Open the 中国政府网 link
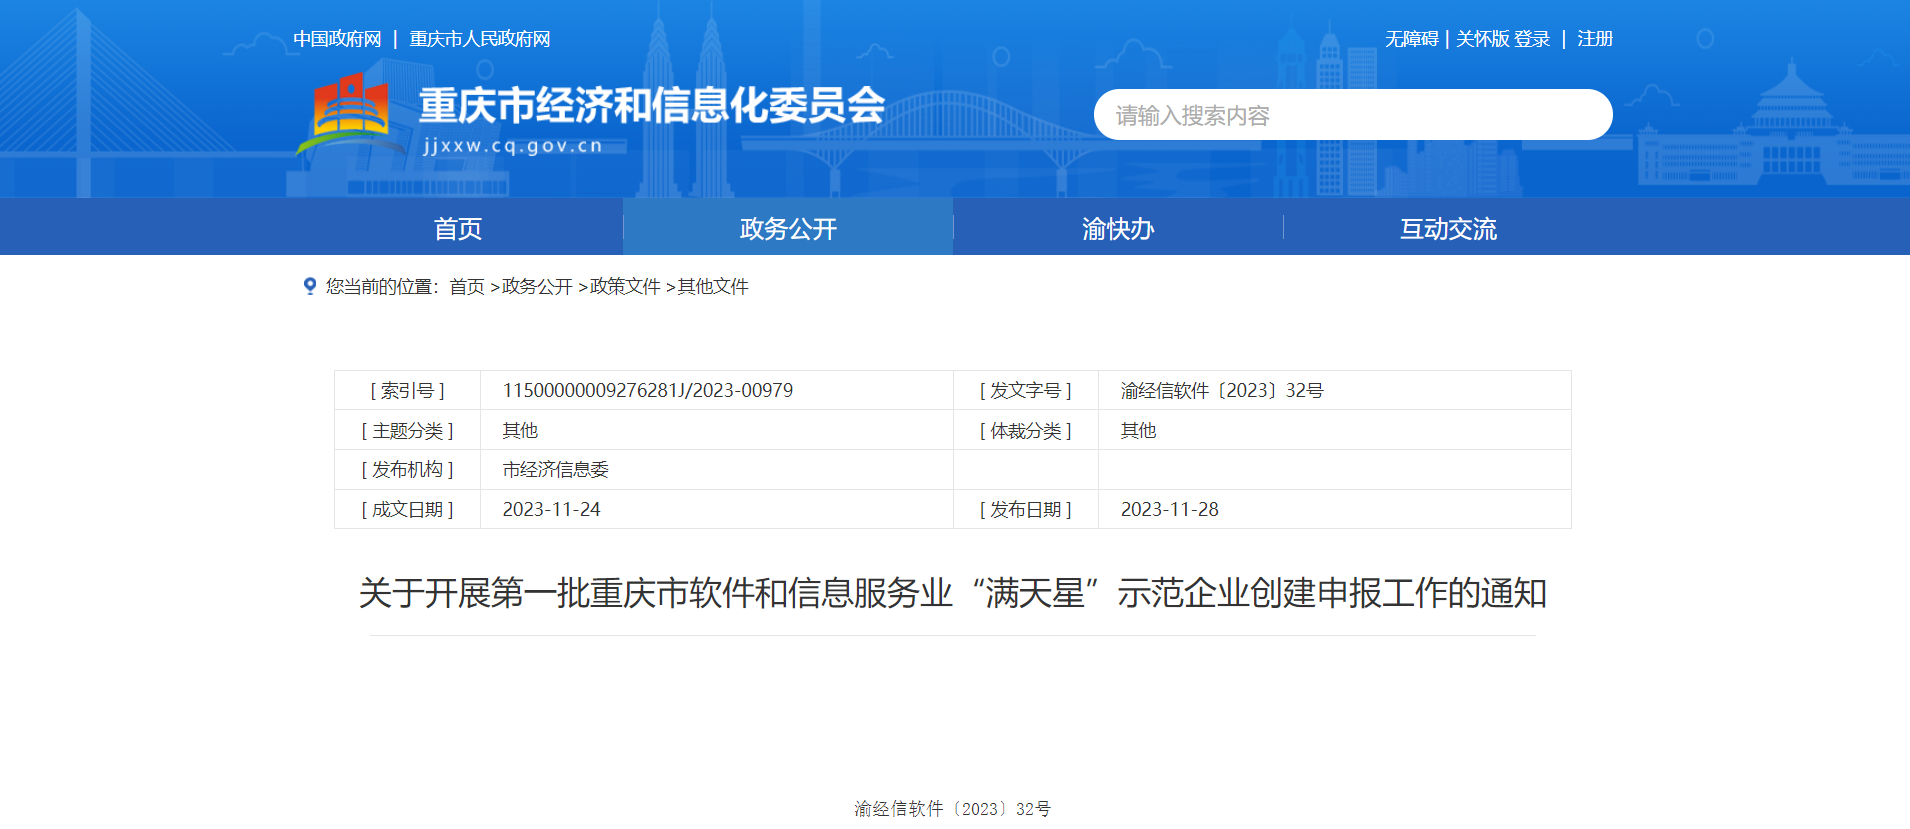Image resolution: width=1910 pixels, height=829 pixels. 337,39
